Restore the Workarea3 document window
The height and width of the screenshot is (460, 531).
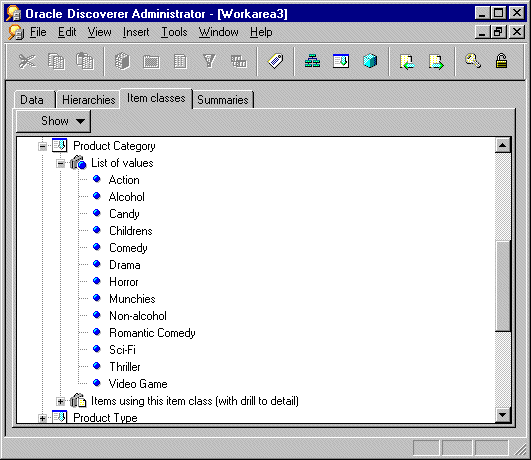point(498,32)
